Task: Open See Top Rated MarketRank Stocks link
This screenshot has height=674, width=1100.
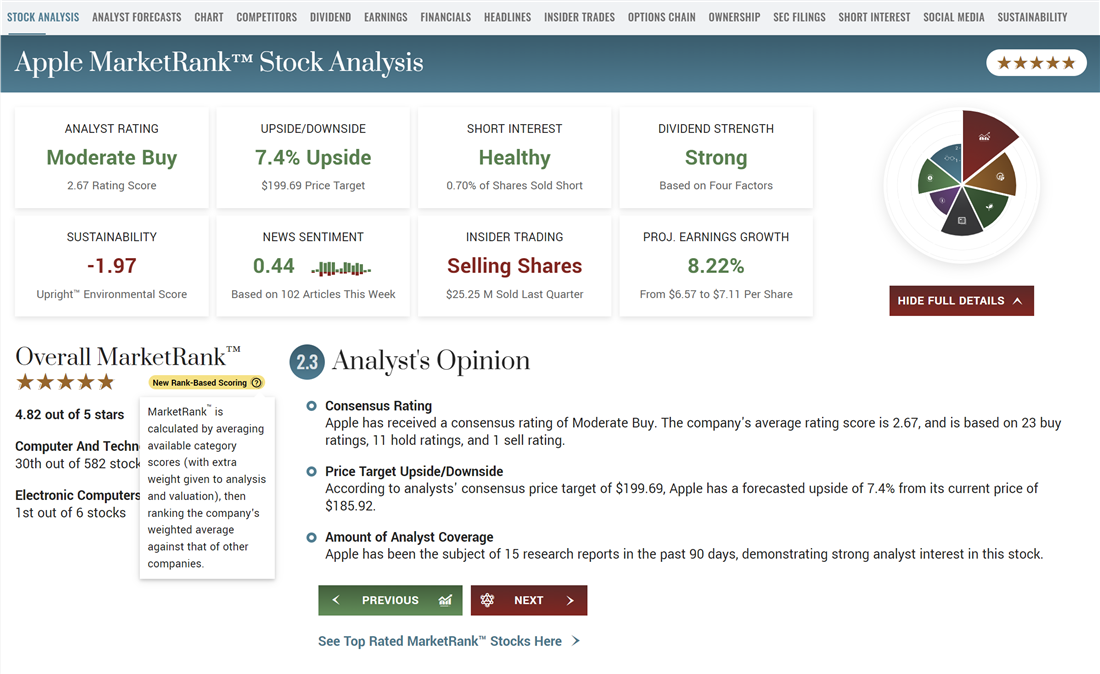Action: click(x=448, y=641)
